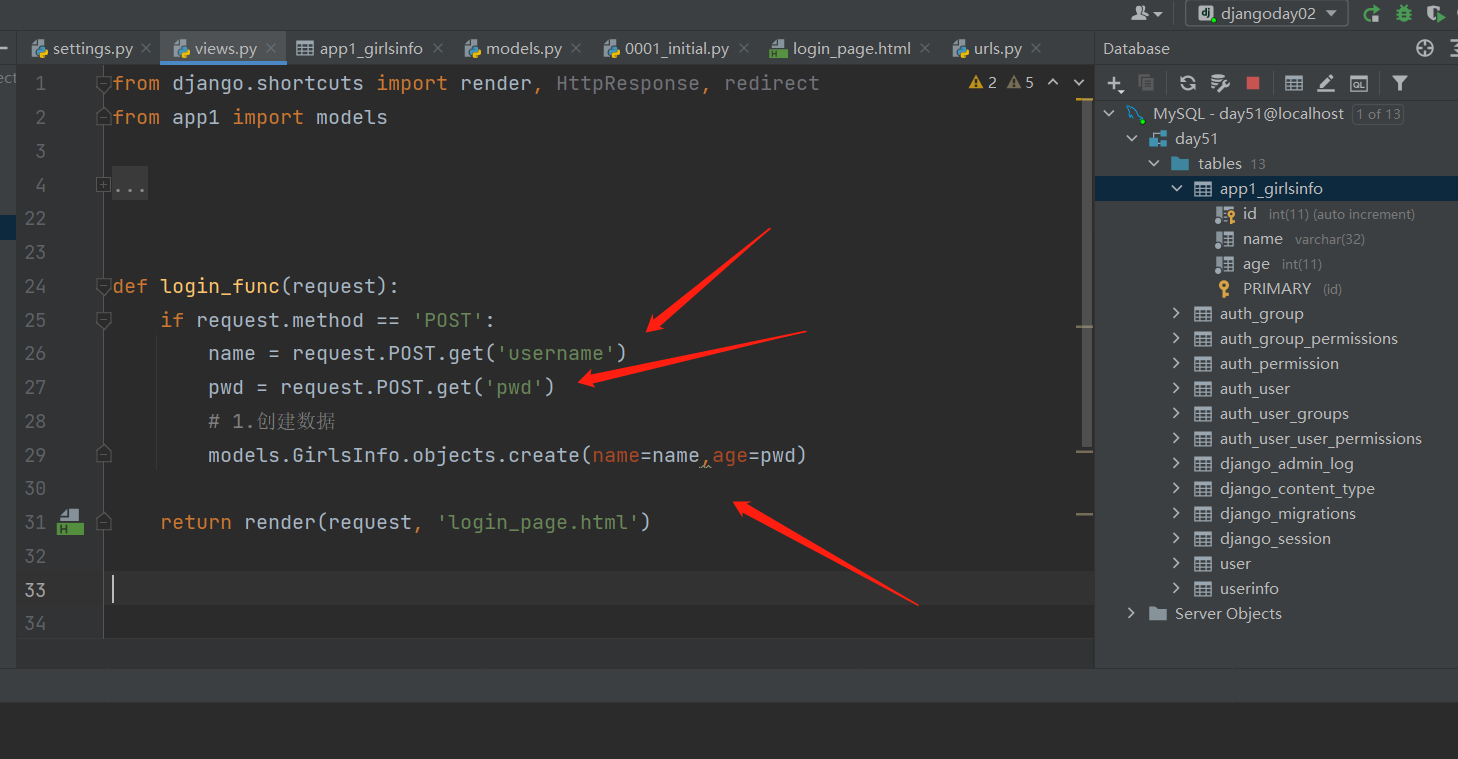Expand the Server Objects node

pos(1131,614)
